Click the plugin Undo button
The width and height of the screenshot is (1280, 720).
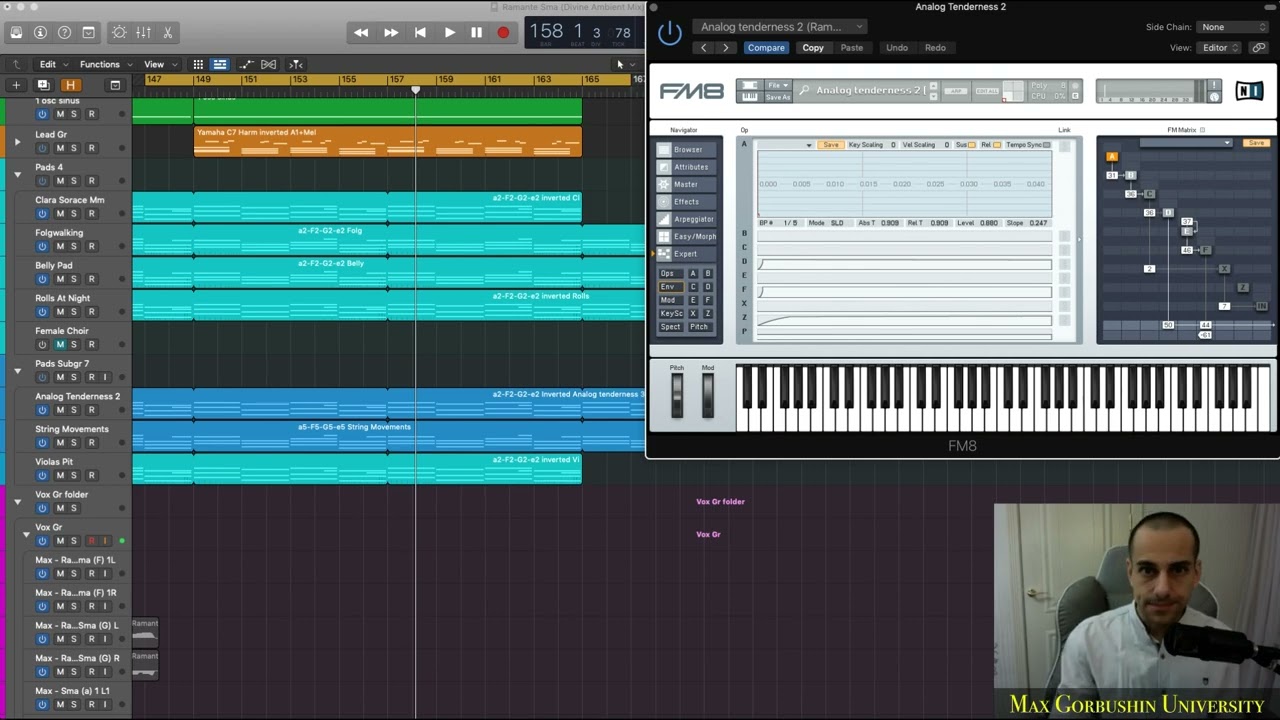tap(897, 47)
